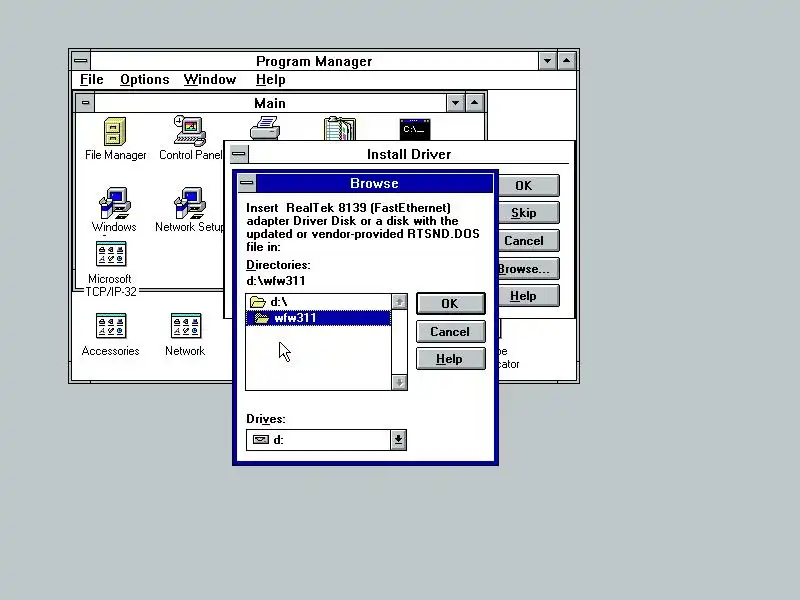Open the Options menu
This screenshot has width=800, height=600.
click(x=144, y=80)
